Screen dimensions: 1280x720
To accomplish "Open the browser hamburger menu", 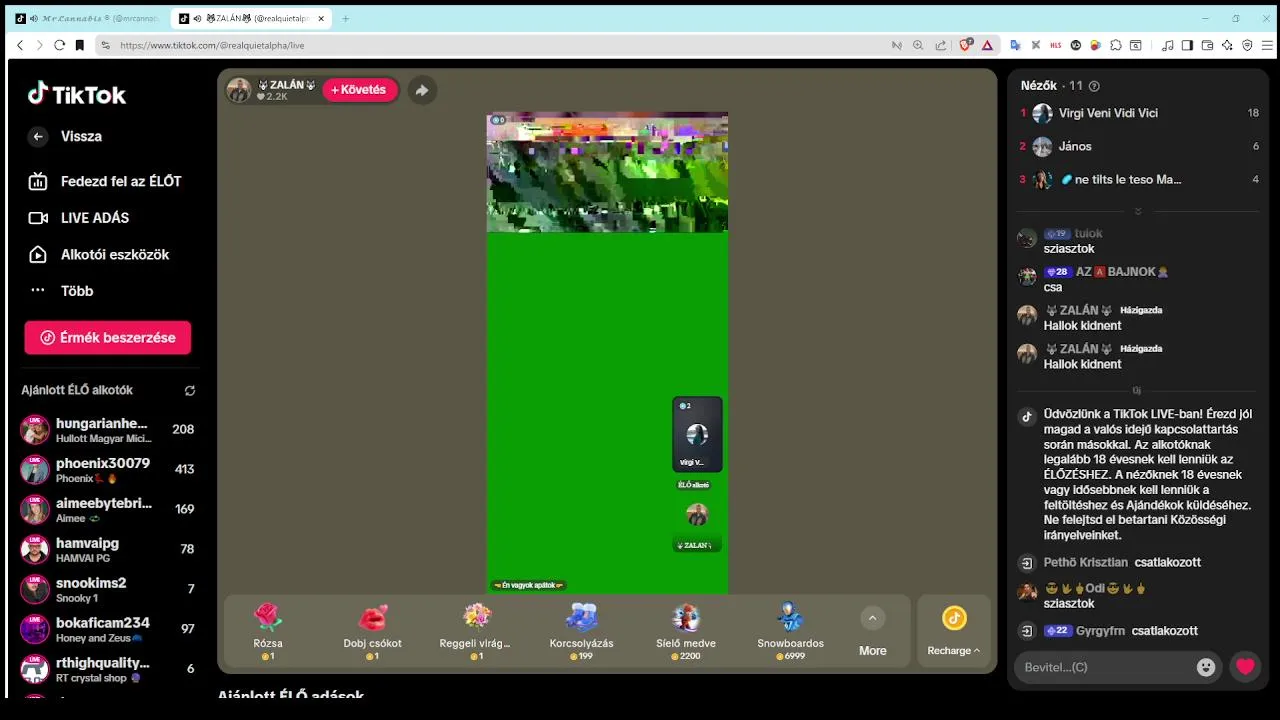I will point(1267,45).
